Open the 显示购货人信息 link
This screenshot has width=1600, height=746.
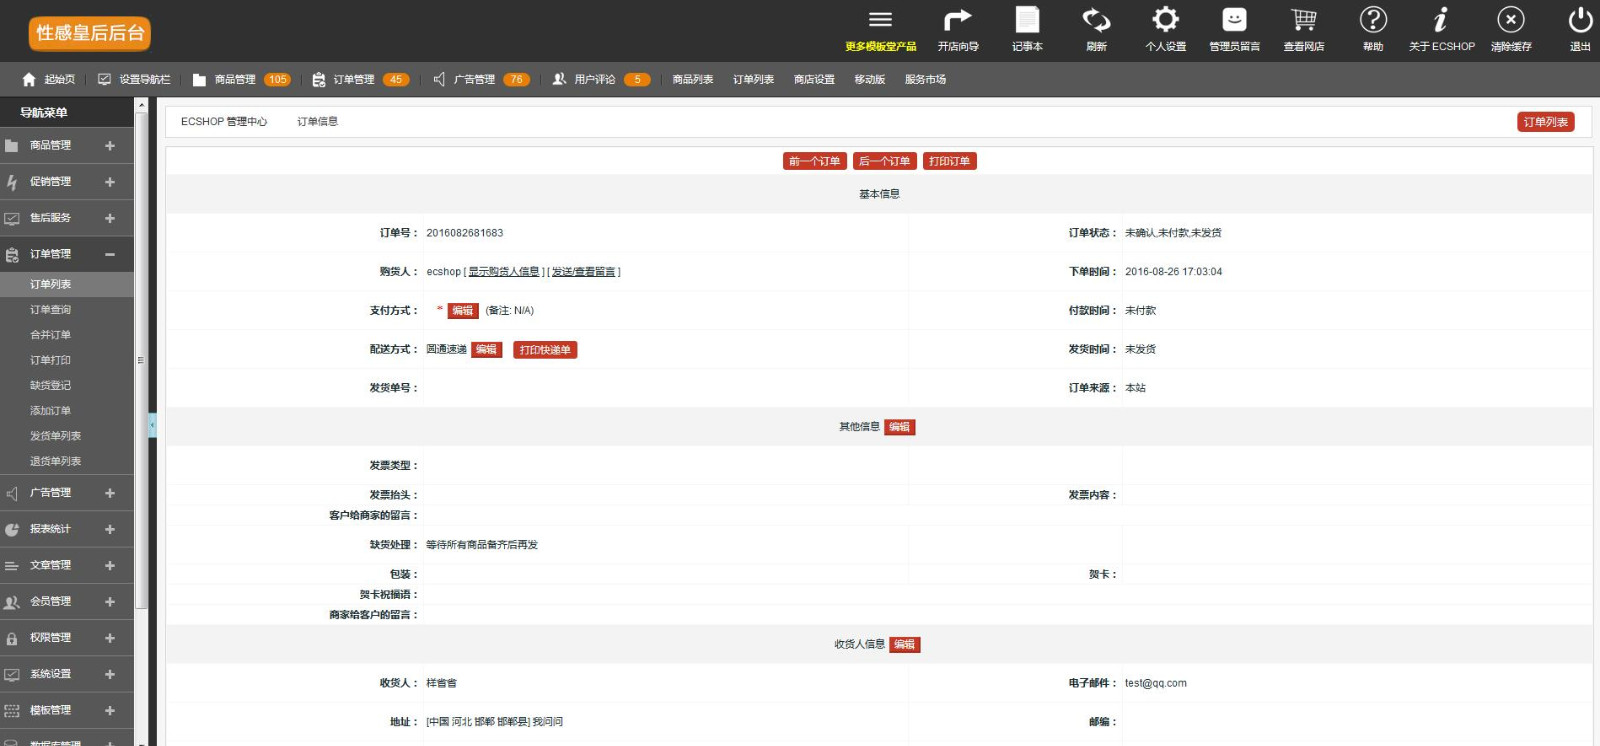tap(504, 272)
